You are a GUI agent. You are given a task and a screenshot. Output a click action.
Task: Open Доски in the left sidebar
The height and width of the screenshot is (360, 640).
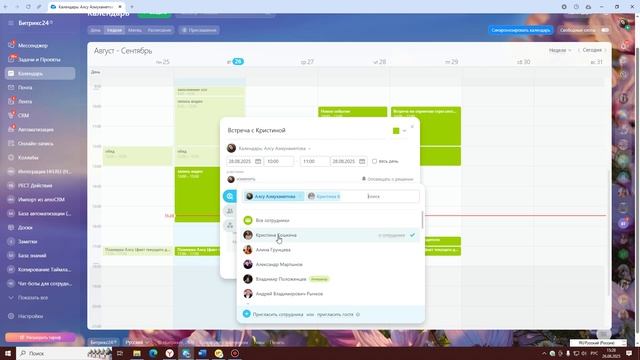click(x=25, y=227)
